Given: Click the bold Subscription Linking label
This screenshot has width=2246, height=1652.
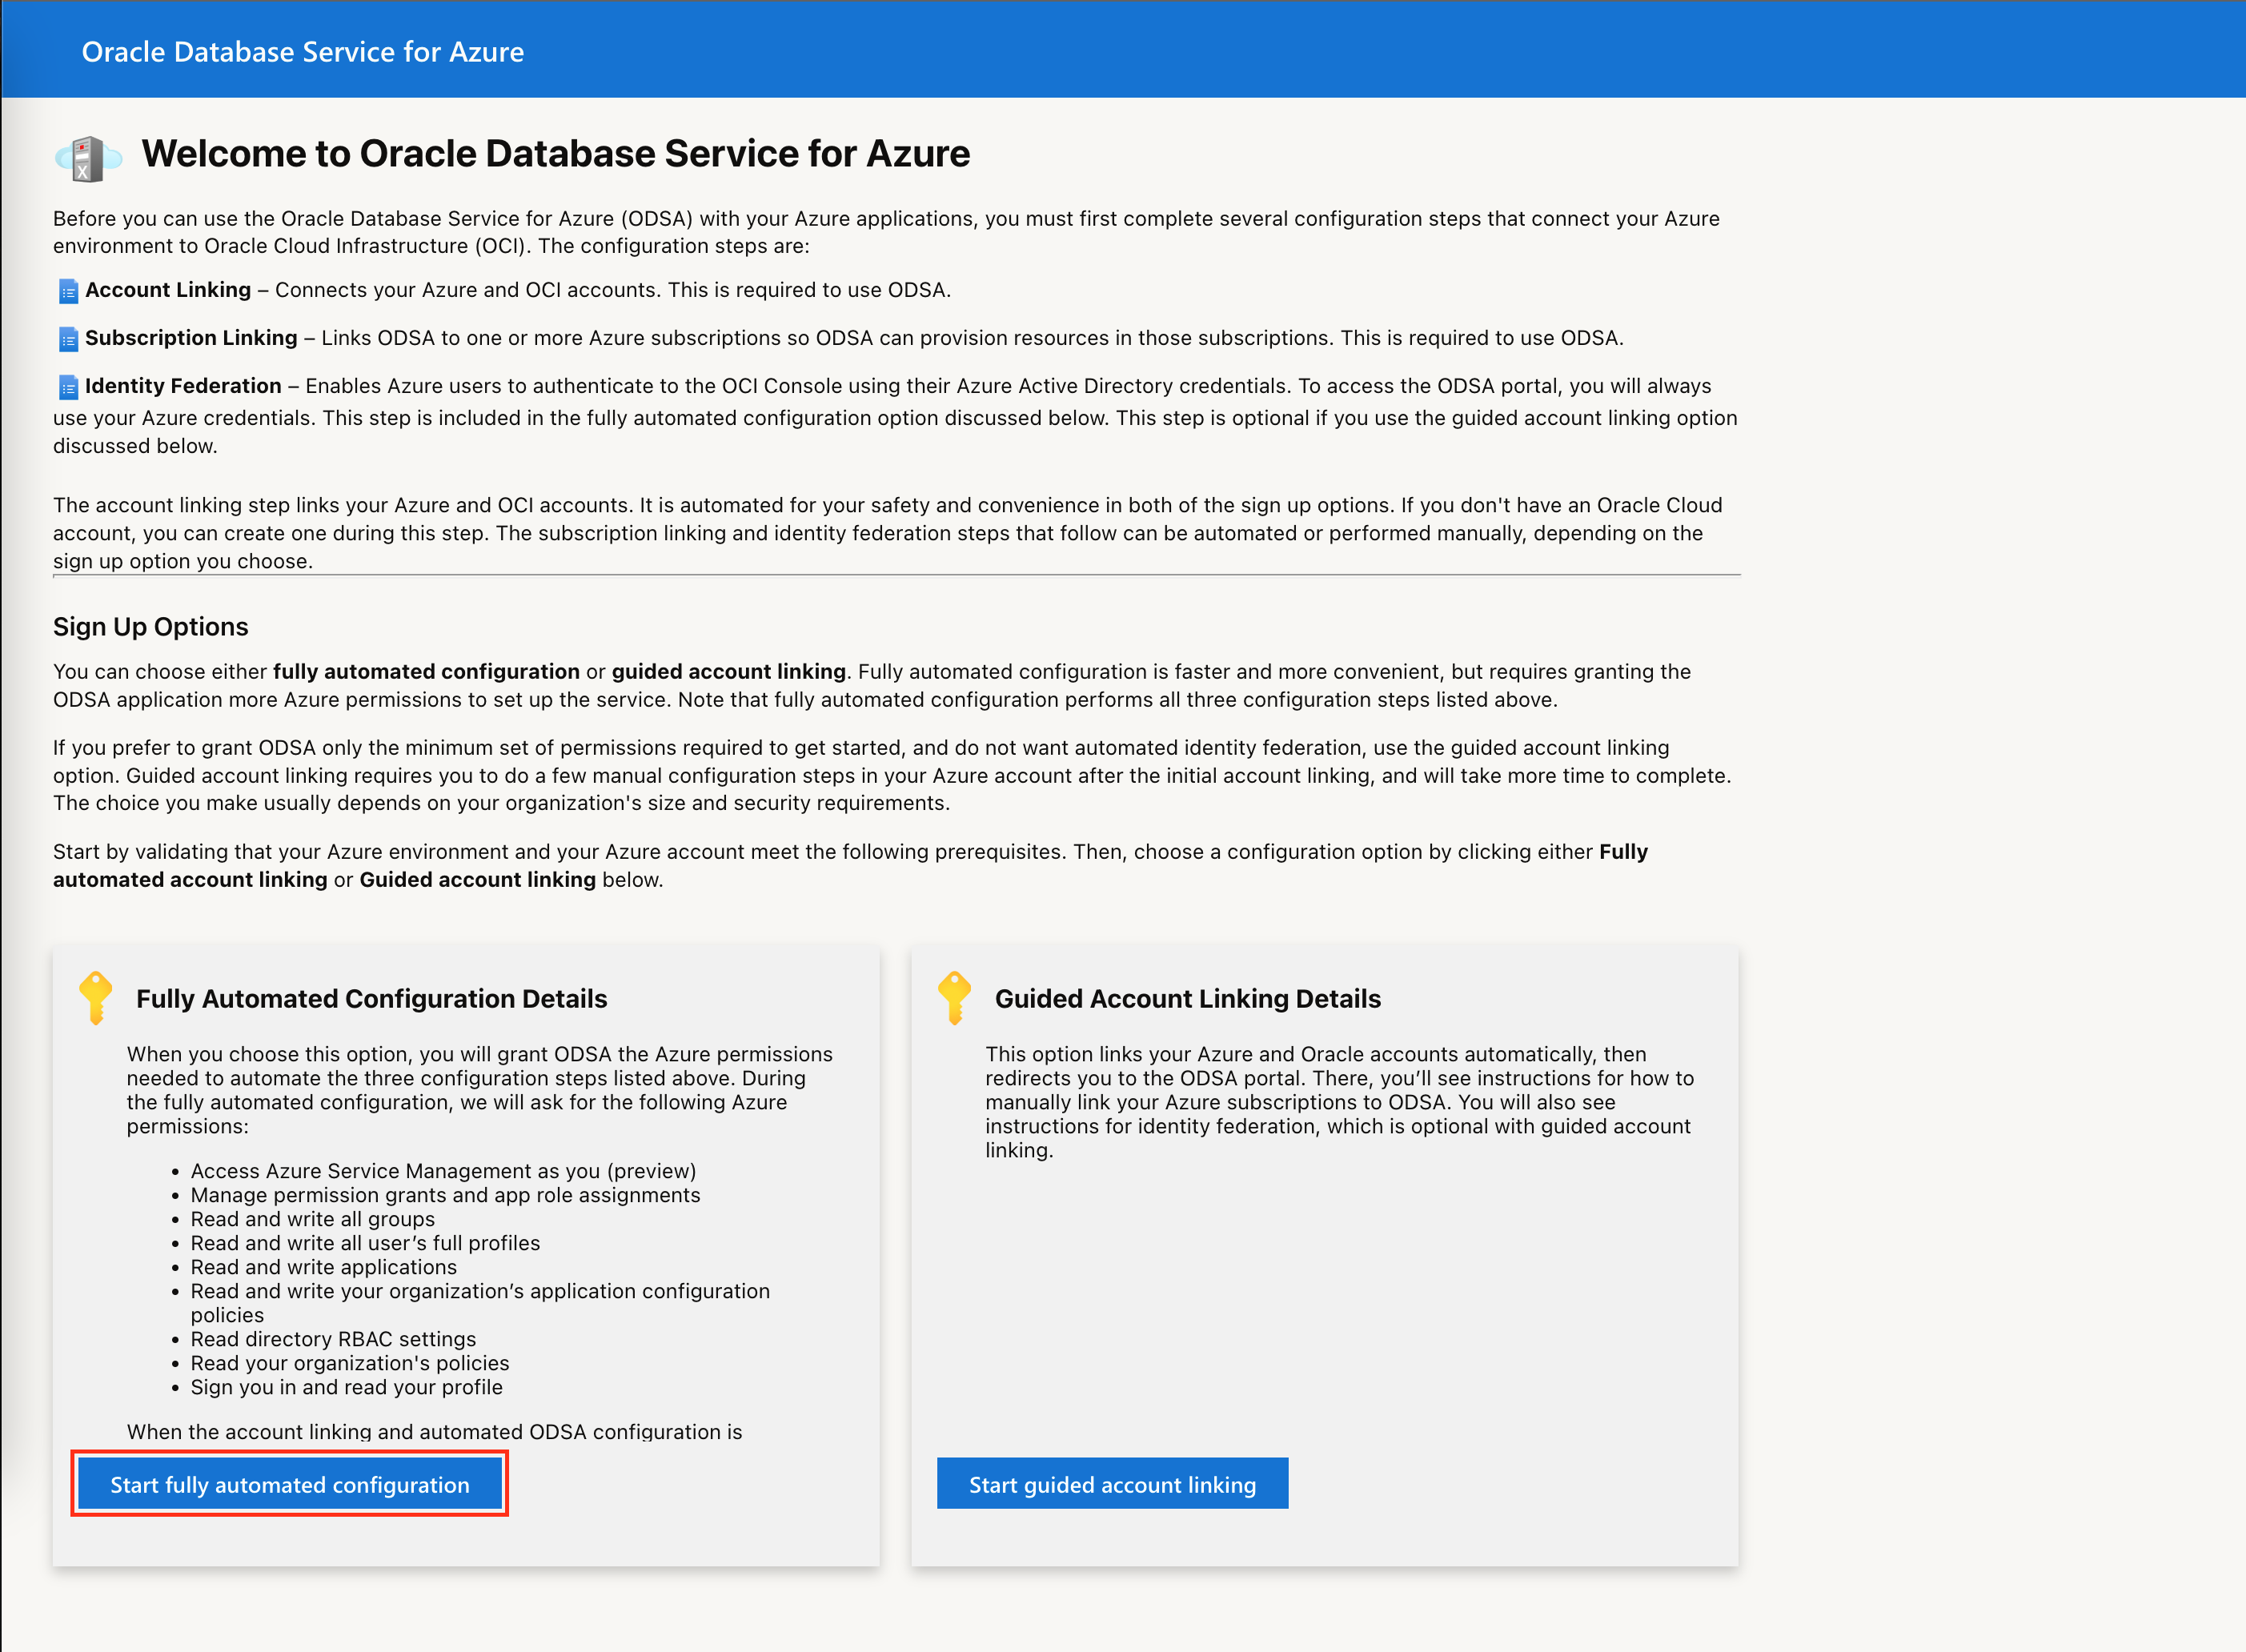Looking at the screenshot, I should pos(191,338).
